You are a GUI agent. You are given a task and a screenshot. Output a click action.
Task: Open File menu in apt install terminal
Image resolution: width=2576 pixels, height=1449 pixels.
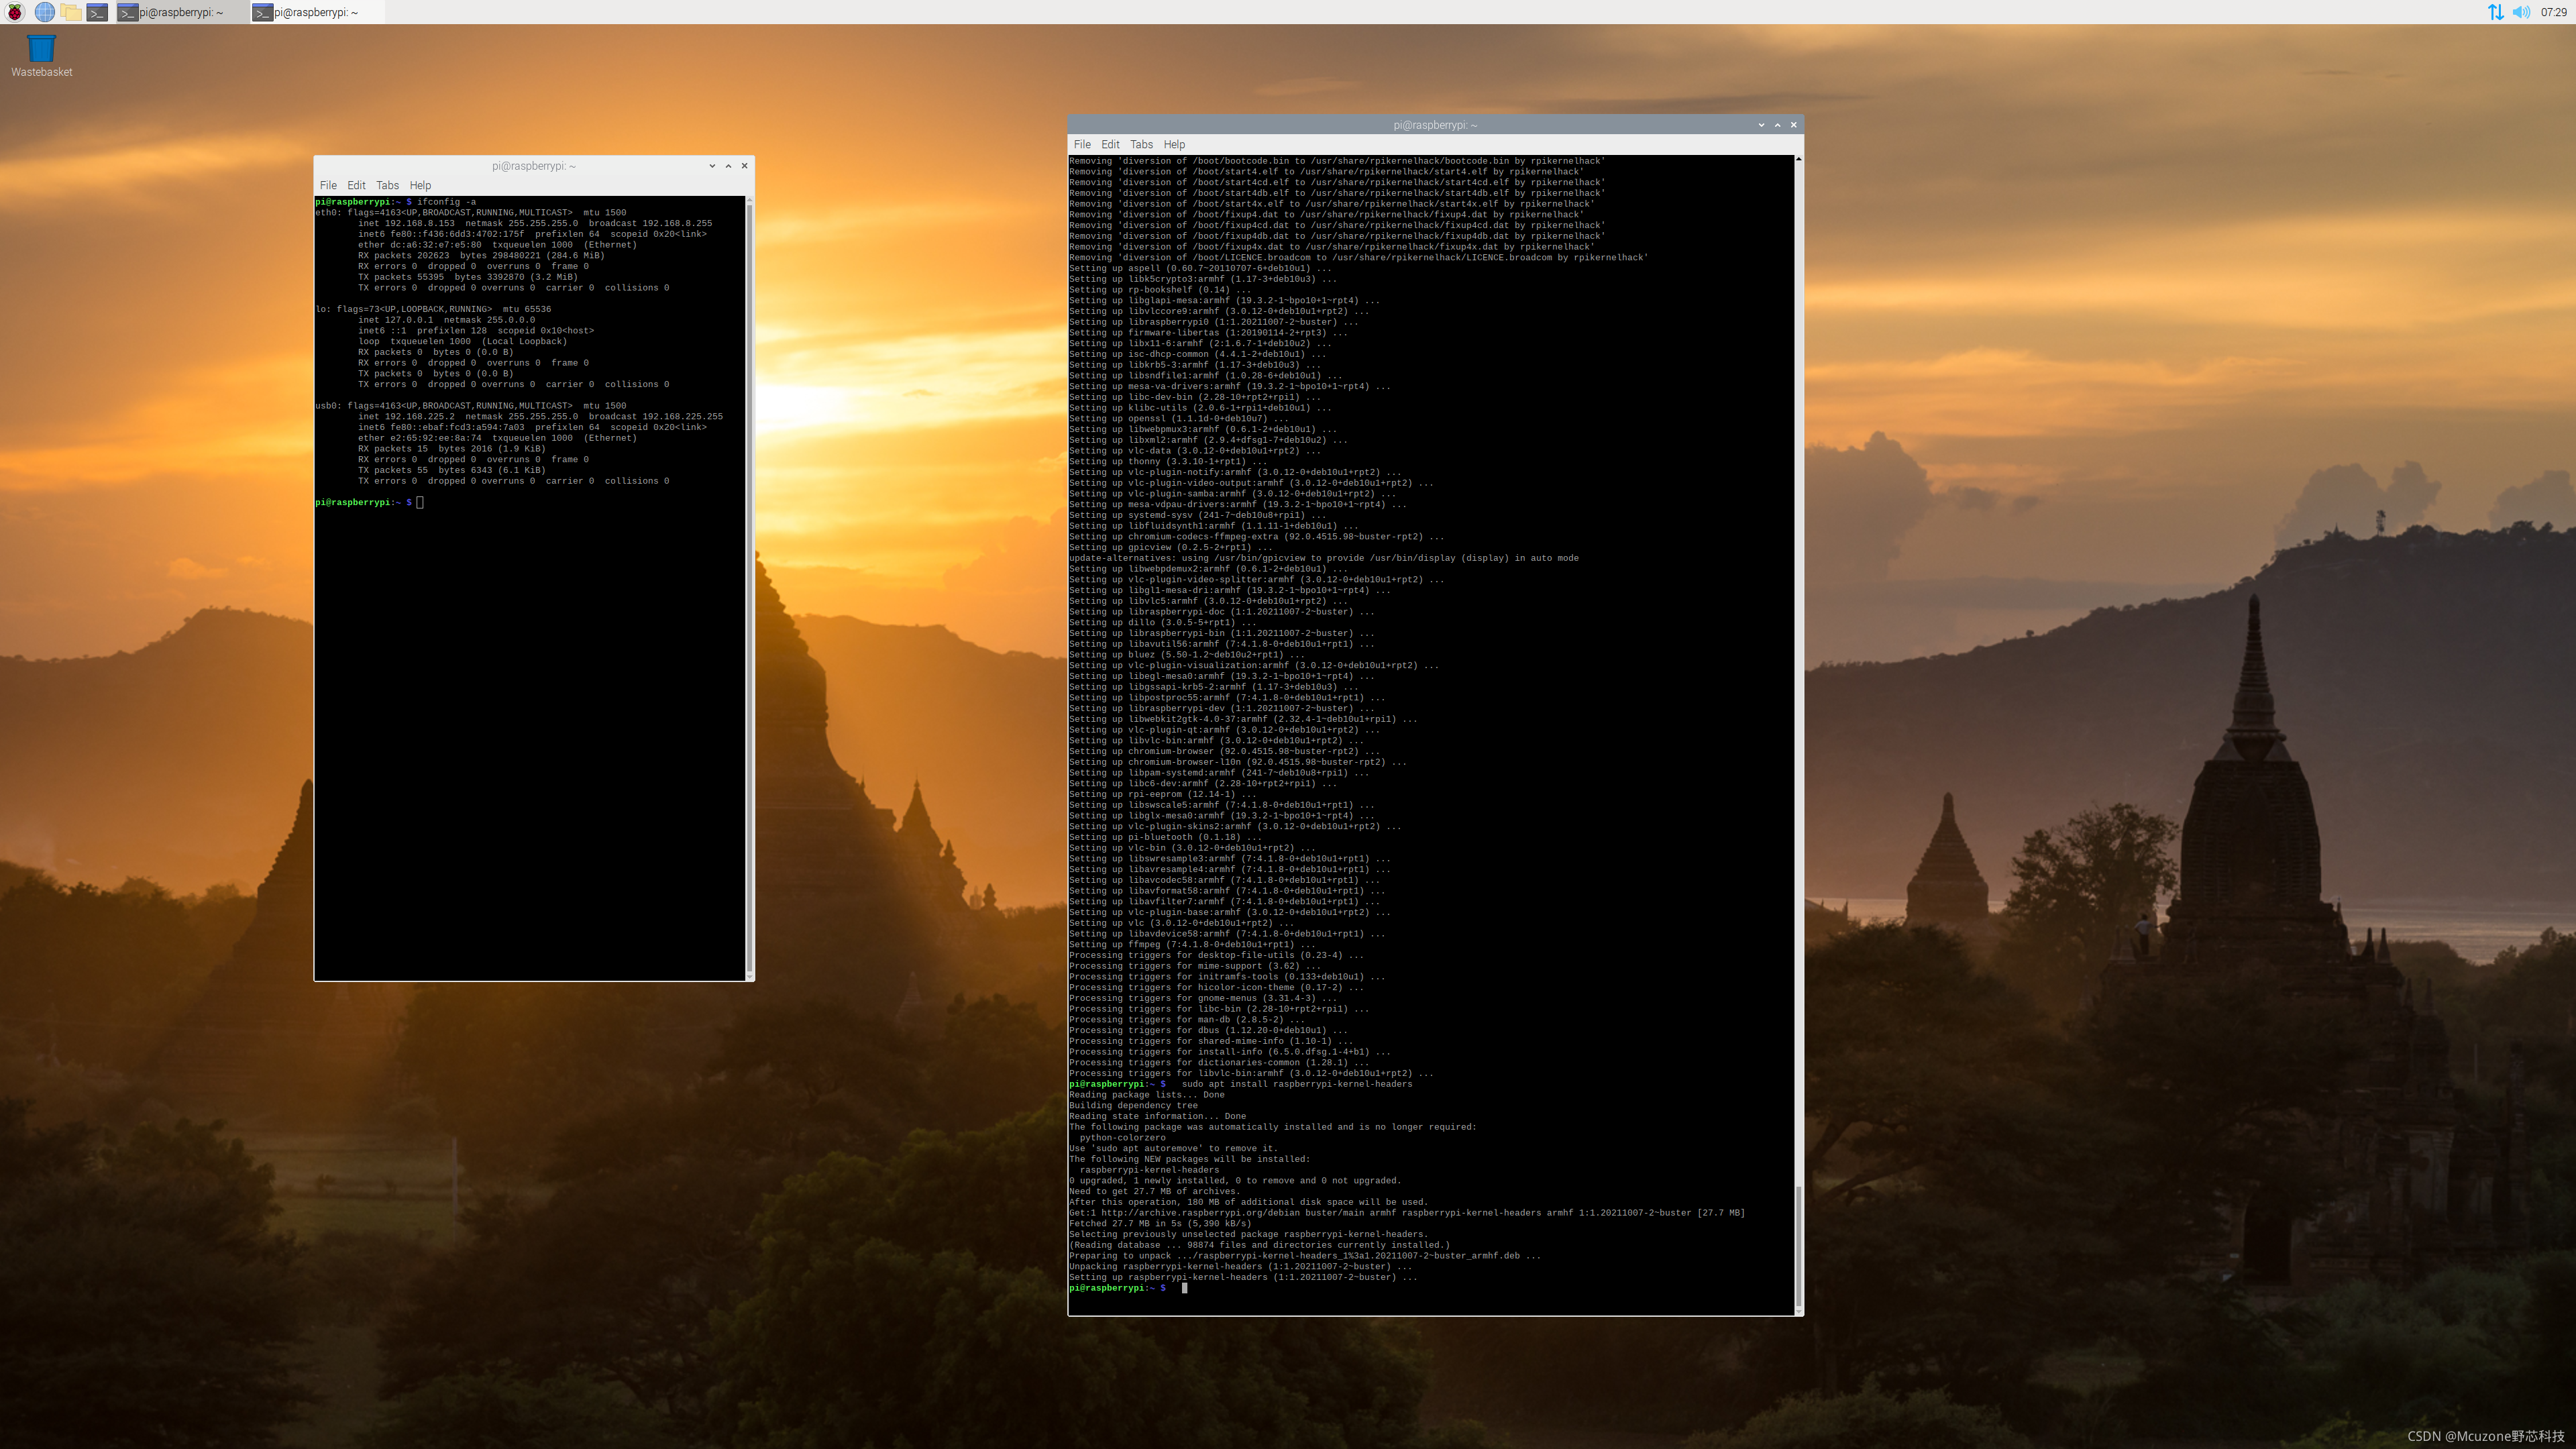click(1082, 144)
